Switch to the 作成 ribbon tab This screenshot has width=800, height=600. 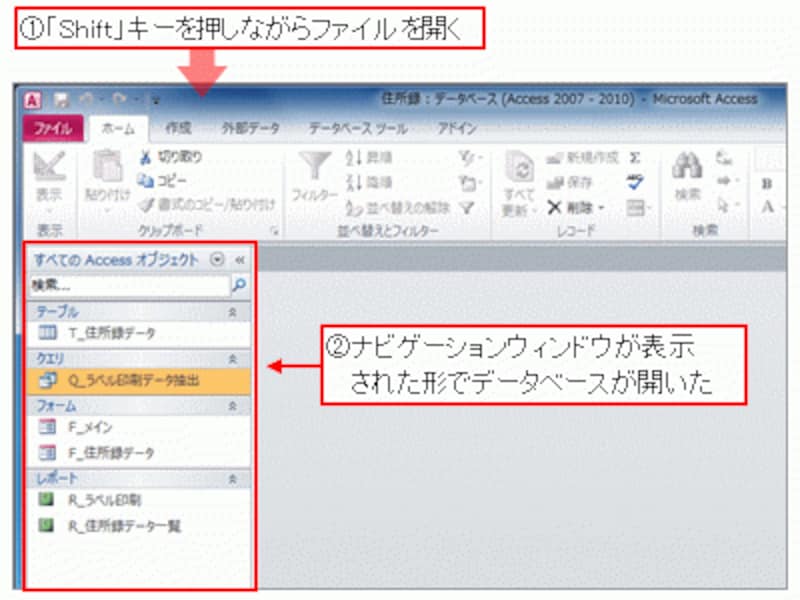point(178,128)
